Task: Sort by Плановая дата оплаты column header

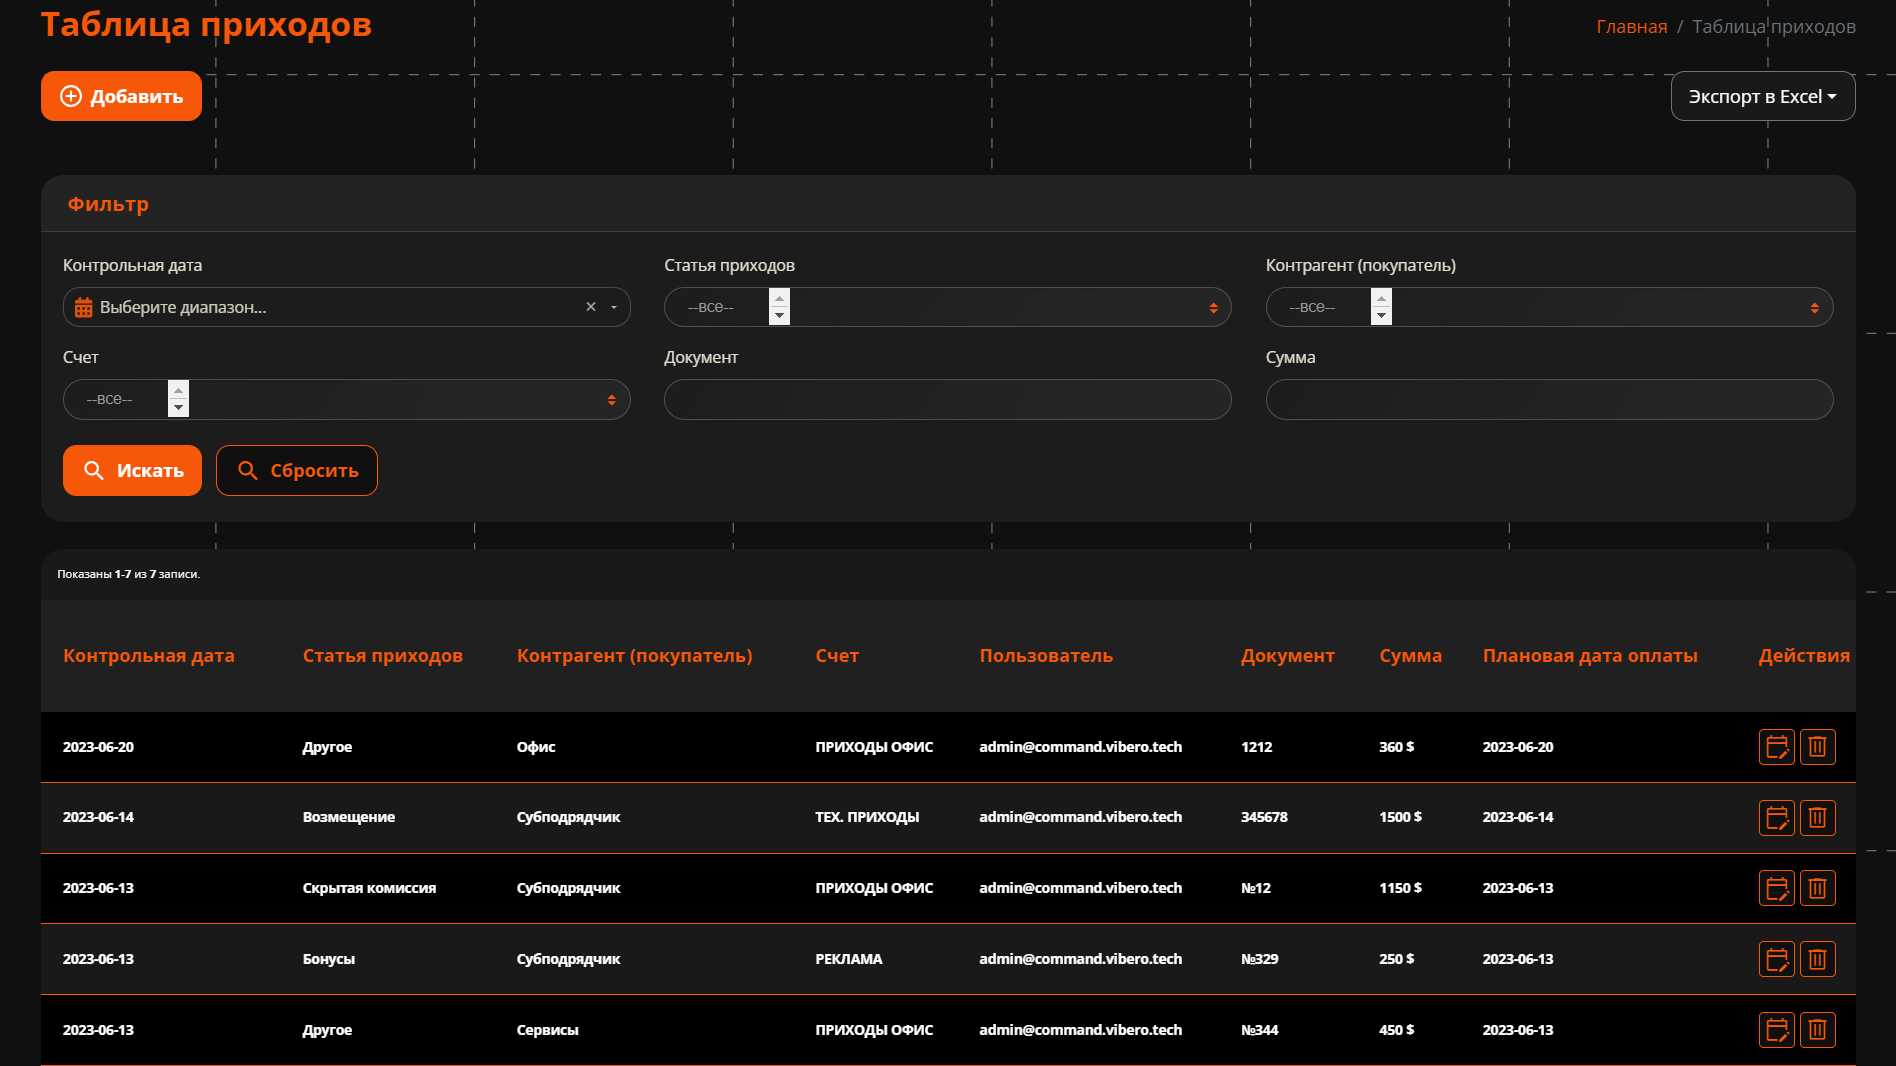Action: pos(1590,656)
